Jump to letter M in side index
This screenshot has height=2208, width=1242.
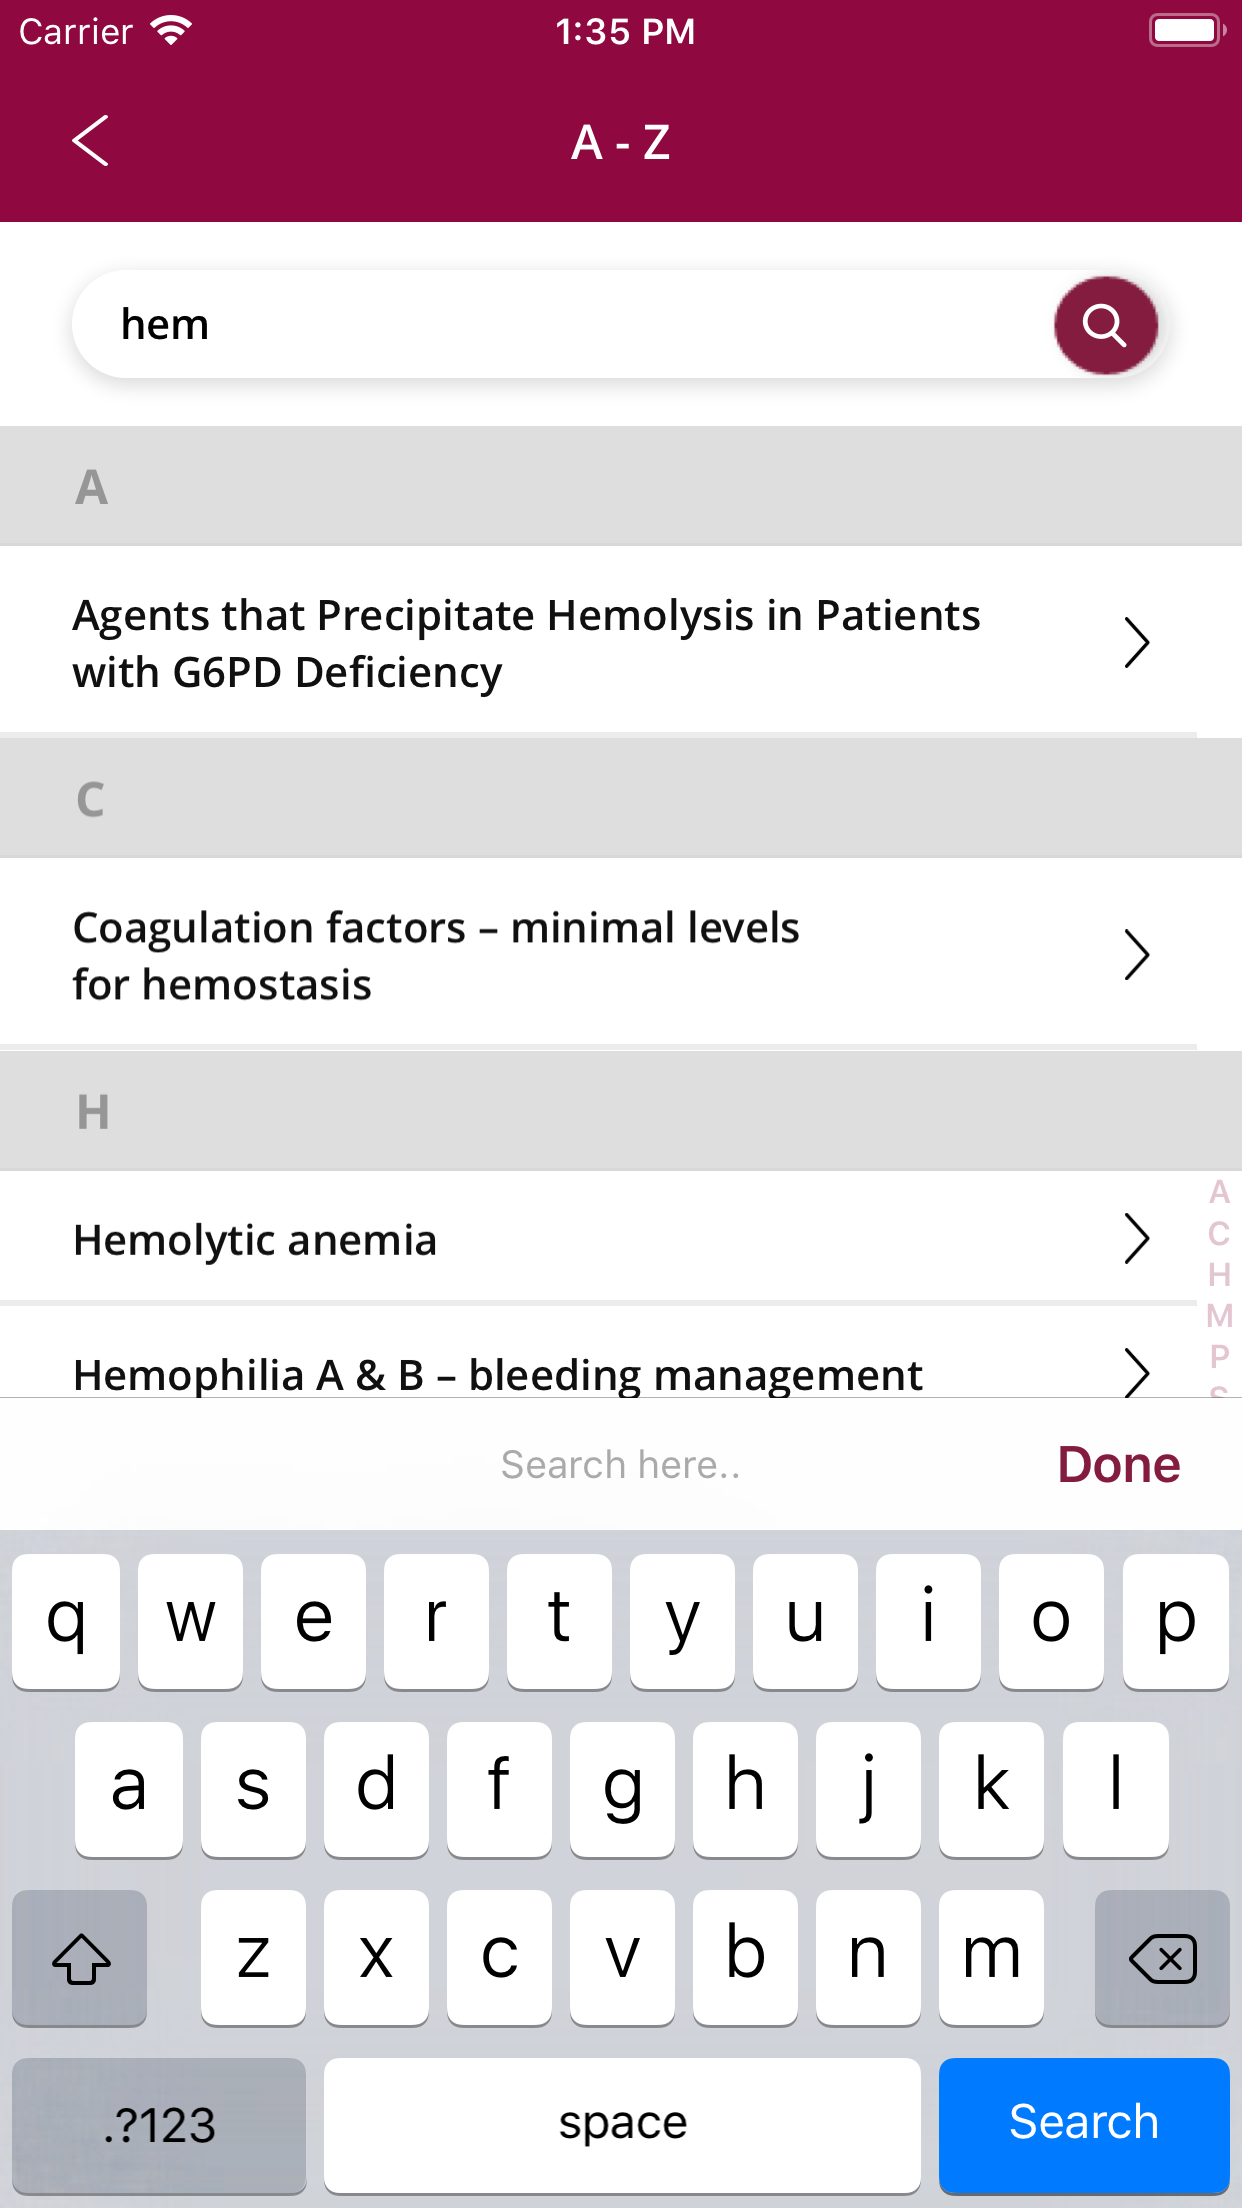click(x=1219, y=1316)
